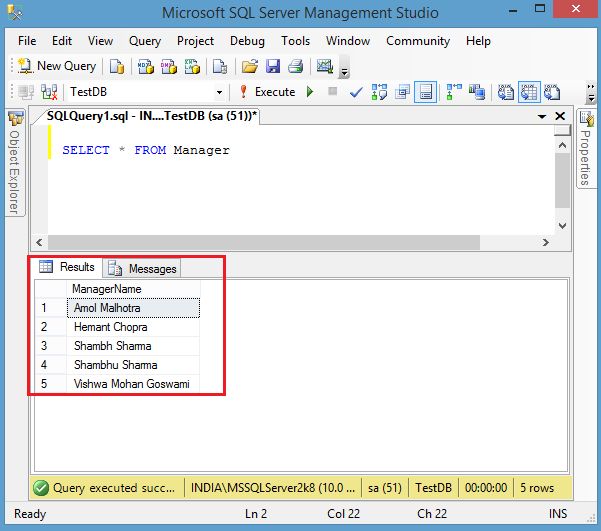Click editor horizontal scrollbar left arrow
601x531 pixels.
coord(39,242)
